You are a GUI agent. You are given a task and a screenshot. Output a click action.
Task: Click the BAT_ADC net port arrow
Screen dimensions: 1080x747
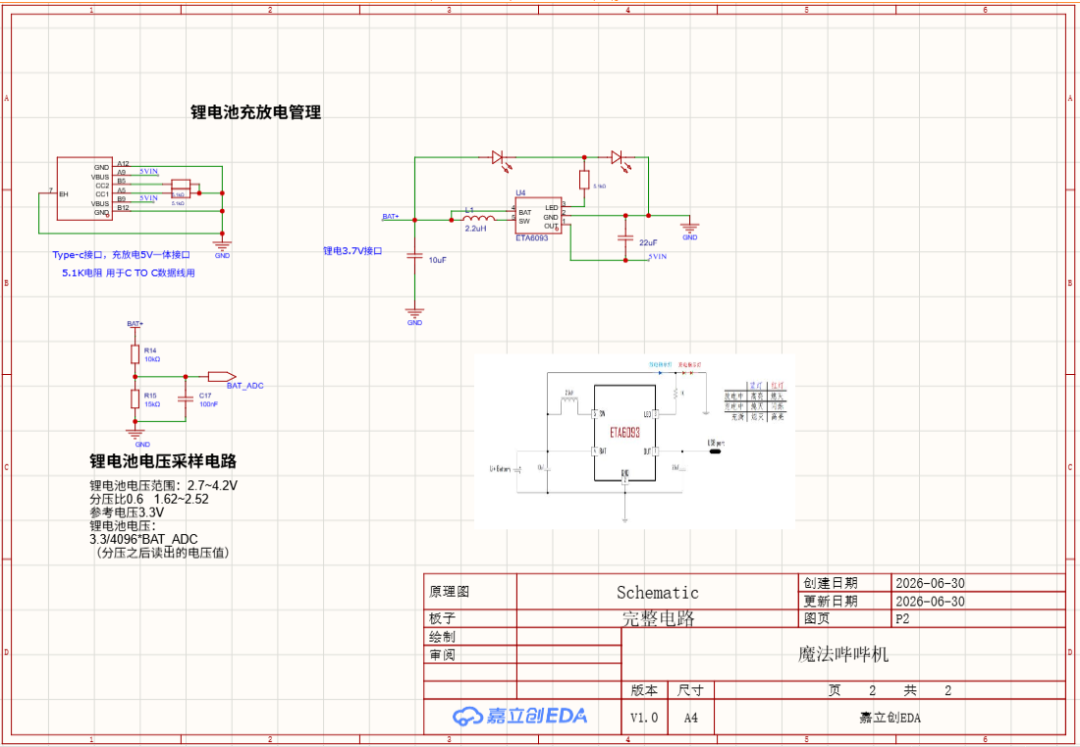(x=222, y=377)
